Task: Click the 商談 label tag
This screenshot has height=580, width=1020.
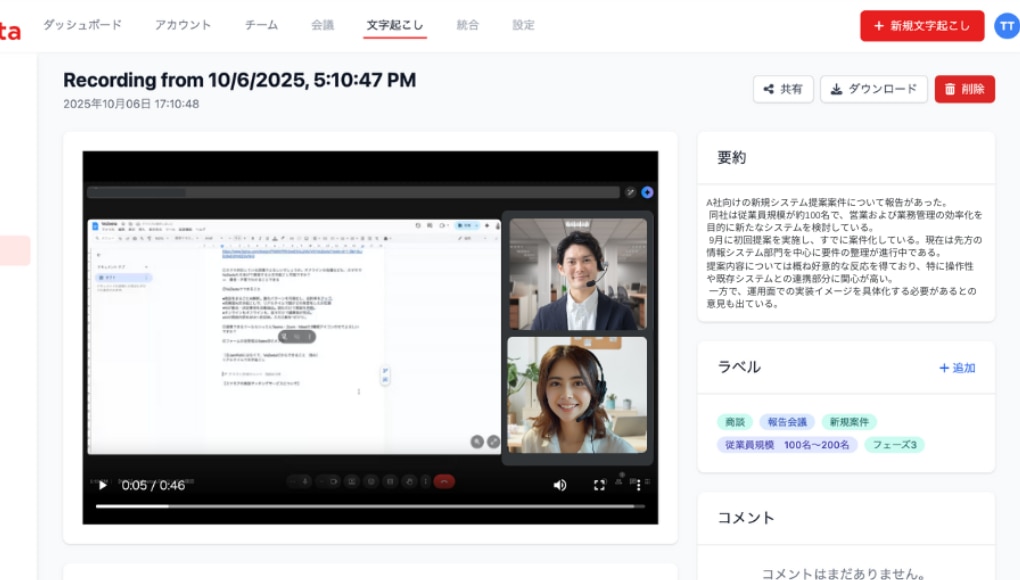Action: (735, 422)
